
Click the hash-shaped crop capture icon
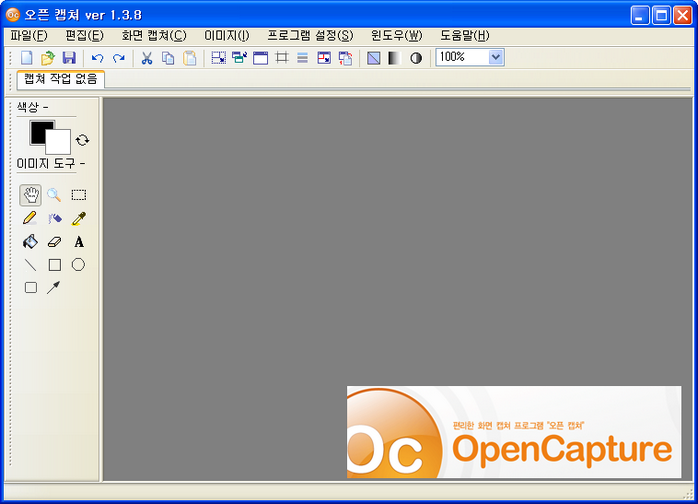click(282, 58)
